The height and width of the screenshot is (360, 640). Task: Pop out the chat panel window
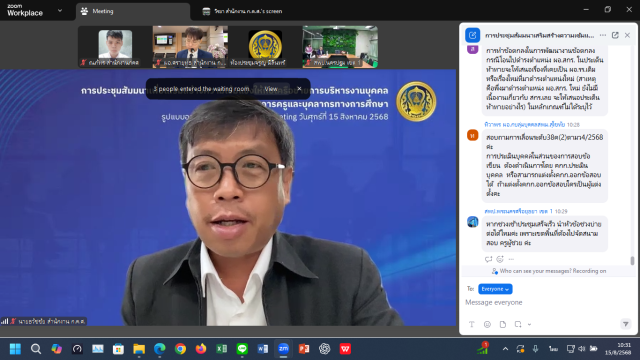(x=615, y=35)
